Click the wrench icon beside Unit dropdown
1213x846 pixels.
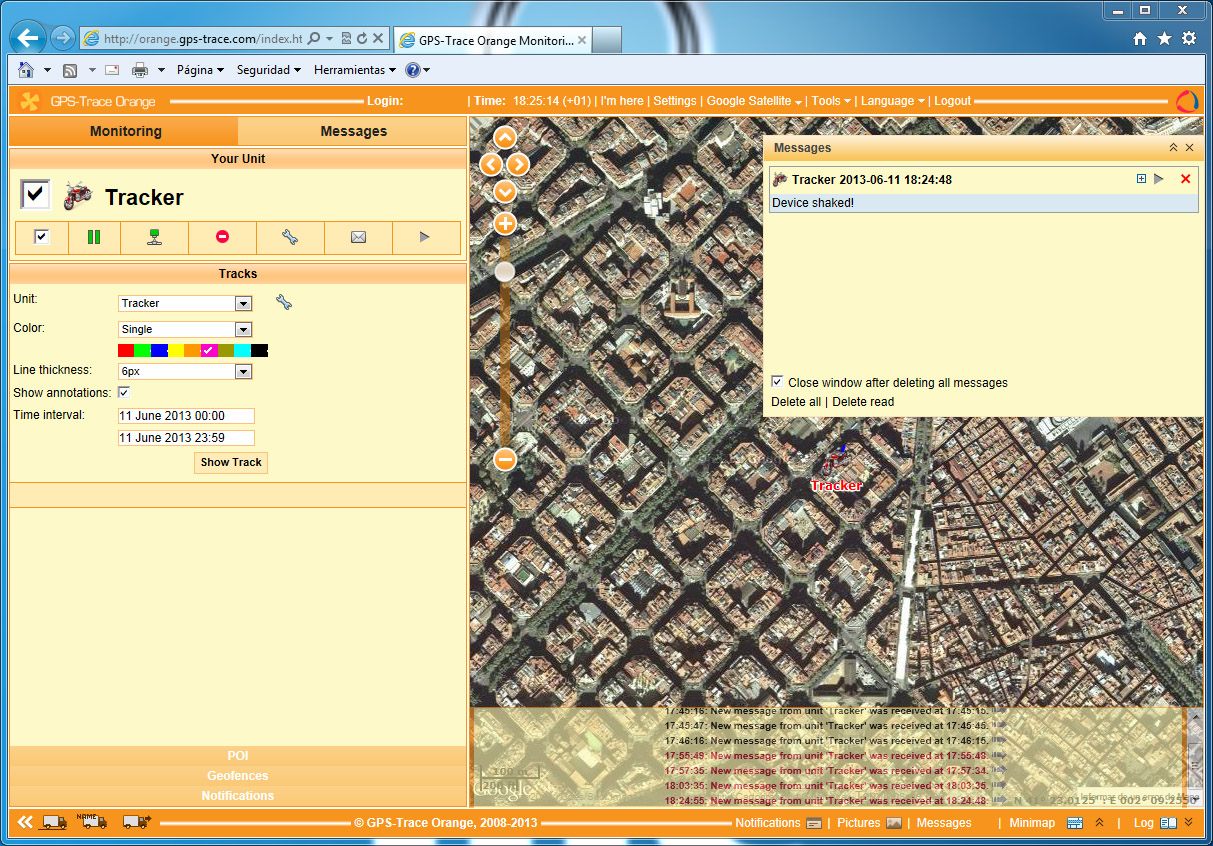(x=284, y=302)
